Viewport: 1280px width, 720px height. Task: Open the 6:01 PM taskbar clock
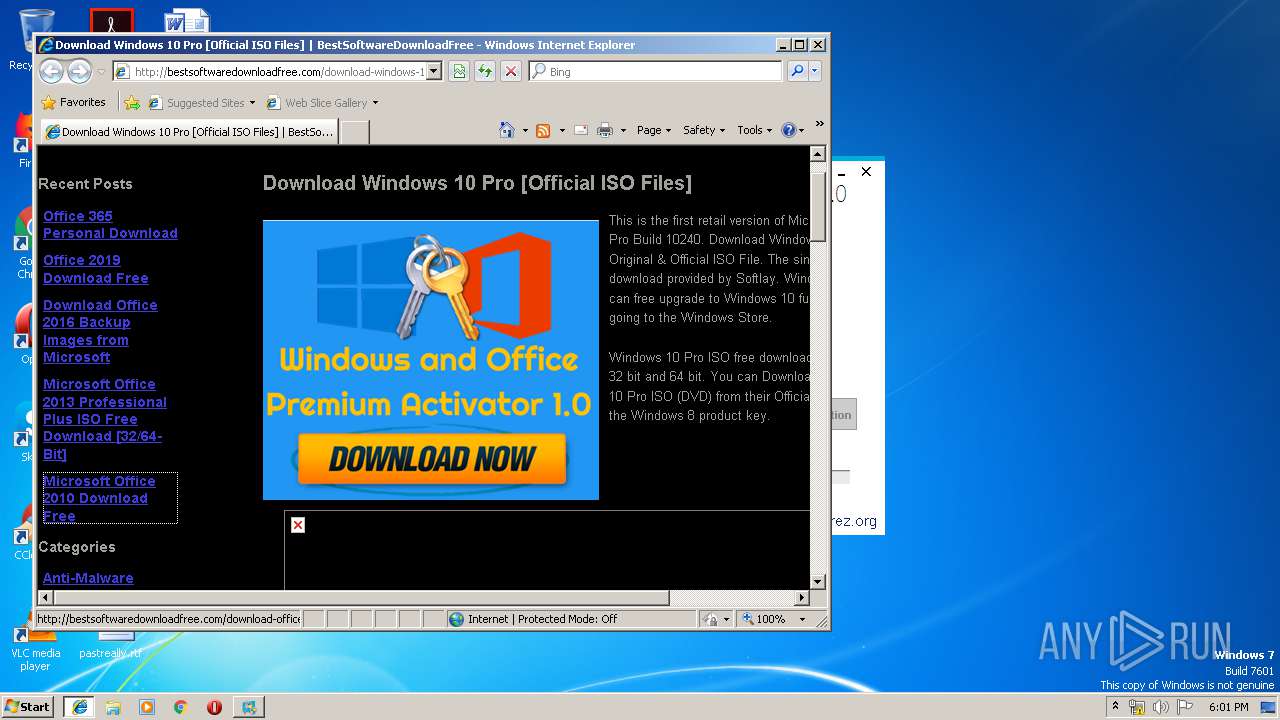coord(1229,707)
